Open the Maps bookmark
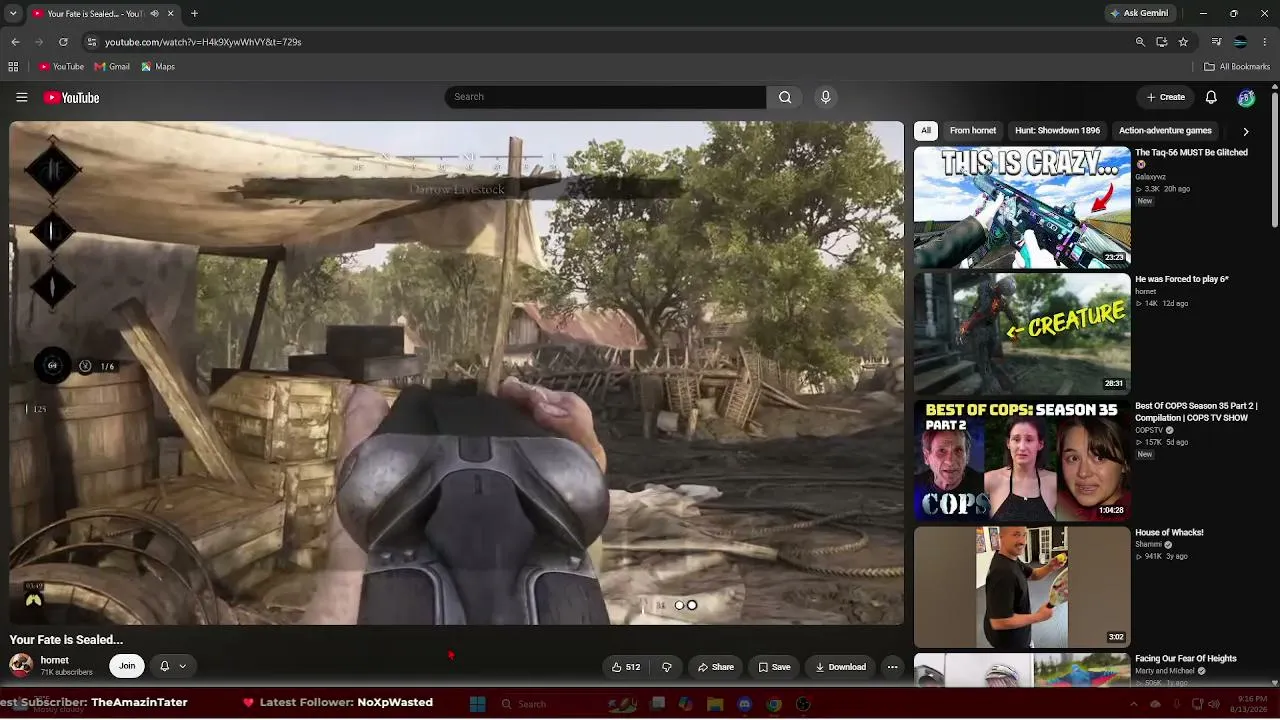This screenshot has height=720, width=1280. click(158, 67)
